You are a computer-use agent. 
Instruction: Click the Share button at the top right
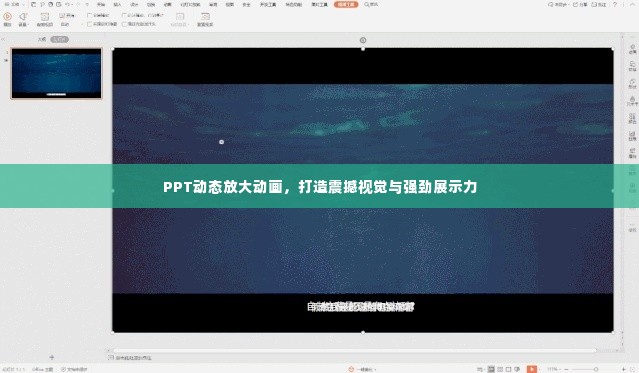click(x=580, y=4)
